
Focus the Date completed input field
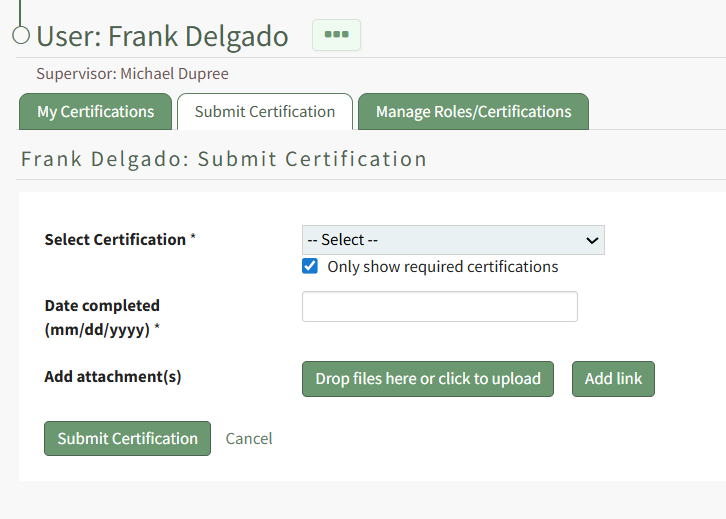click(x=439, y=307)
